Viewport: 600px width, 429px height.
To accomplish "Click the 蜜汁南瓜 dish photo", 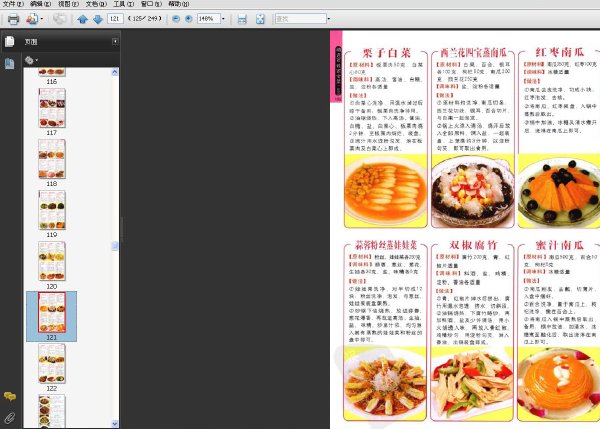I will (559, 383).
